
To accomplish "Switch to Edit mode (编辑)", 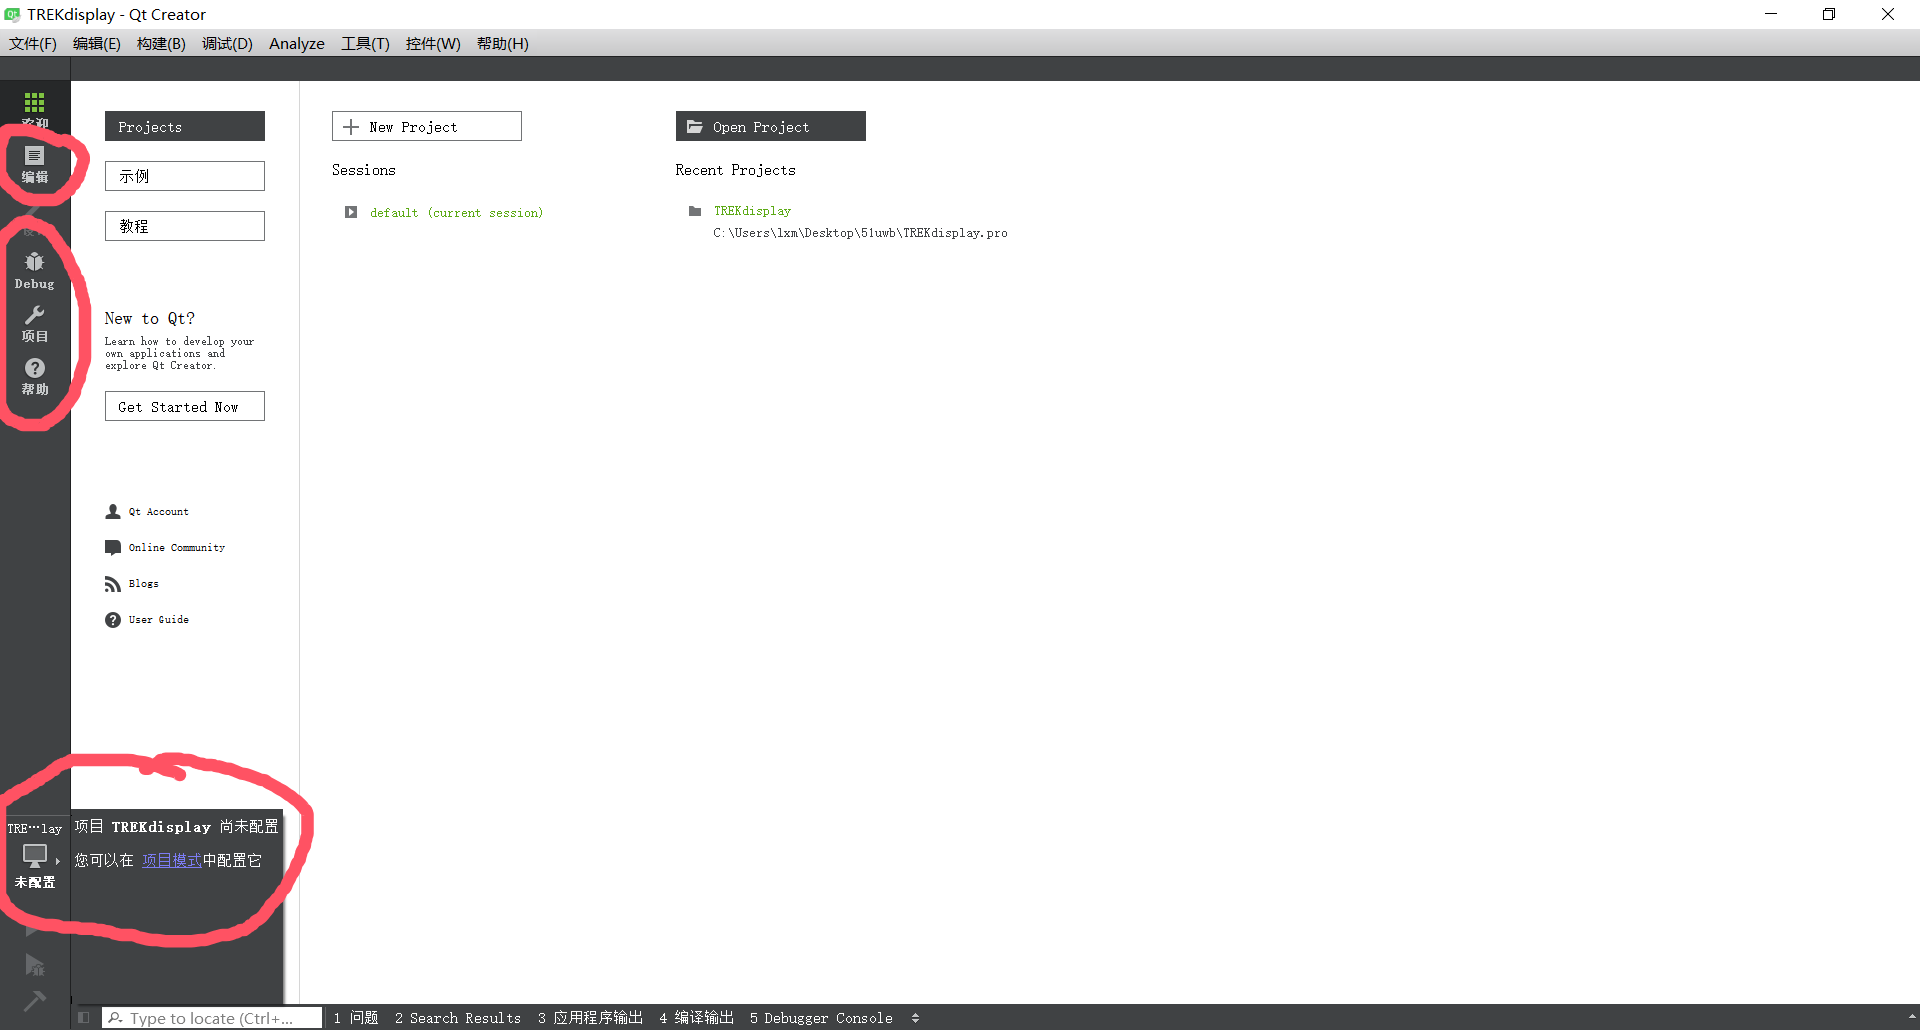I will click(34, 165).
